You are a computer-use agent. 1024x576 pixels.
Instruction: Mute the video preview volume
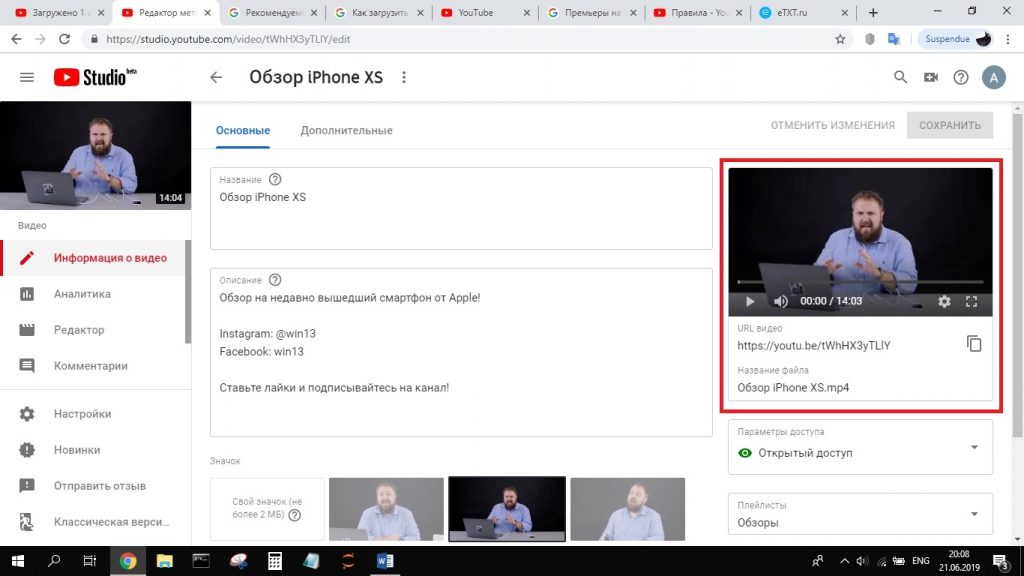pyautogui.click(x=780, y=302)
